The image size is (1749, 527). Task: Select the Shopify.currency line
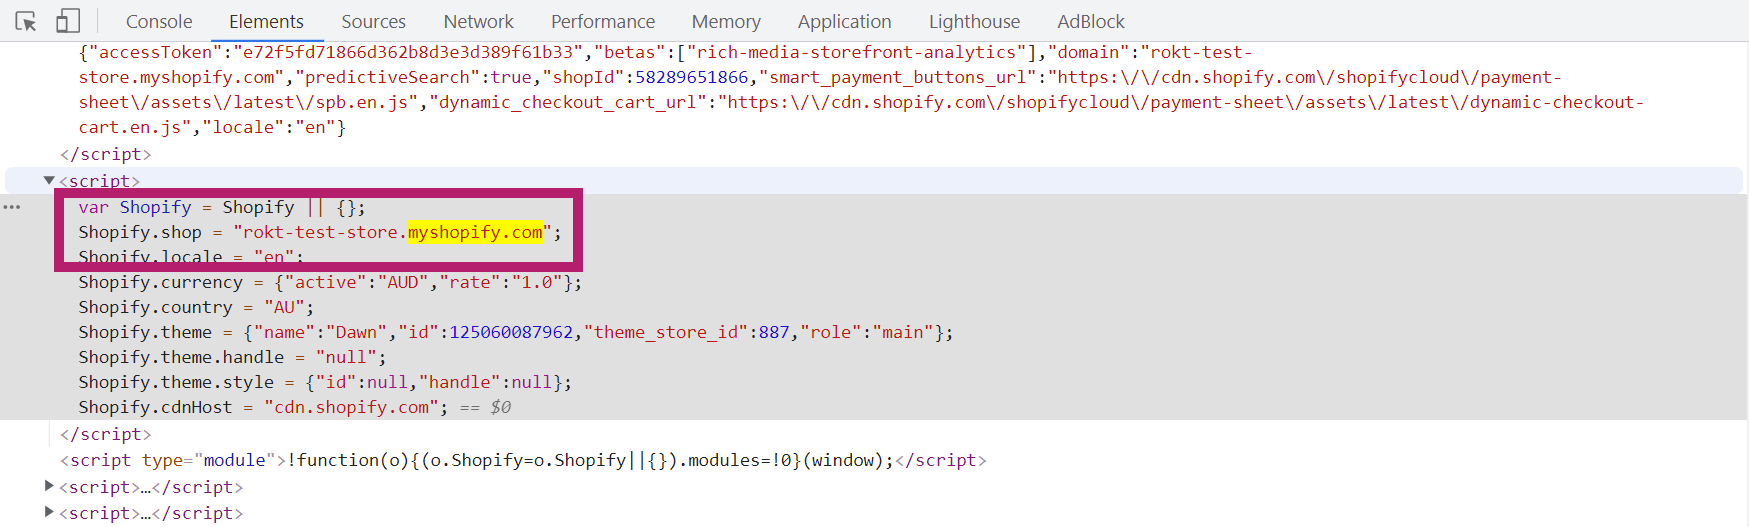(x=330, y=282)
